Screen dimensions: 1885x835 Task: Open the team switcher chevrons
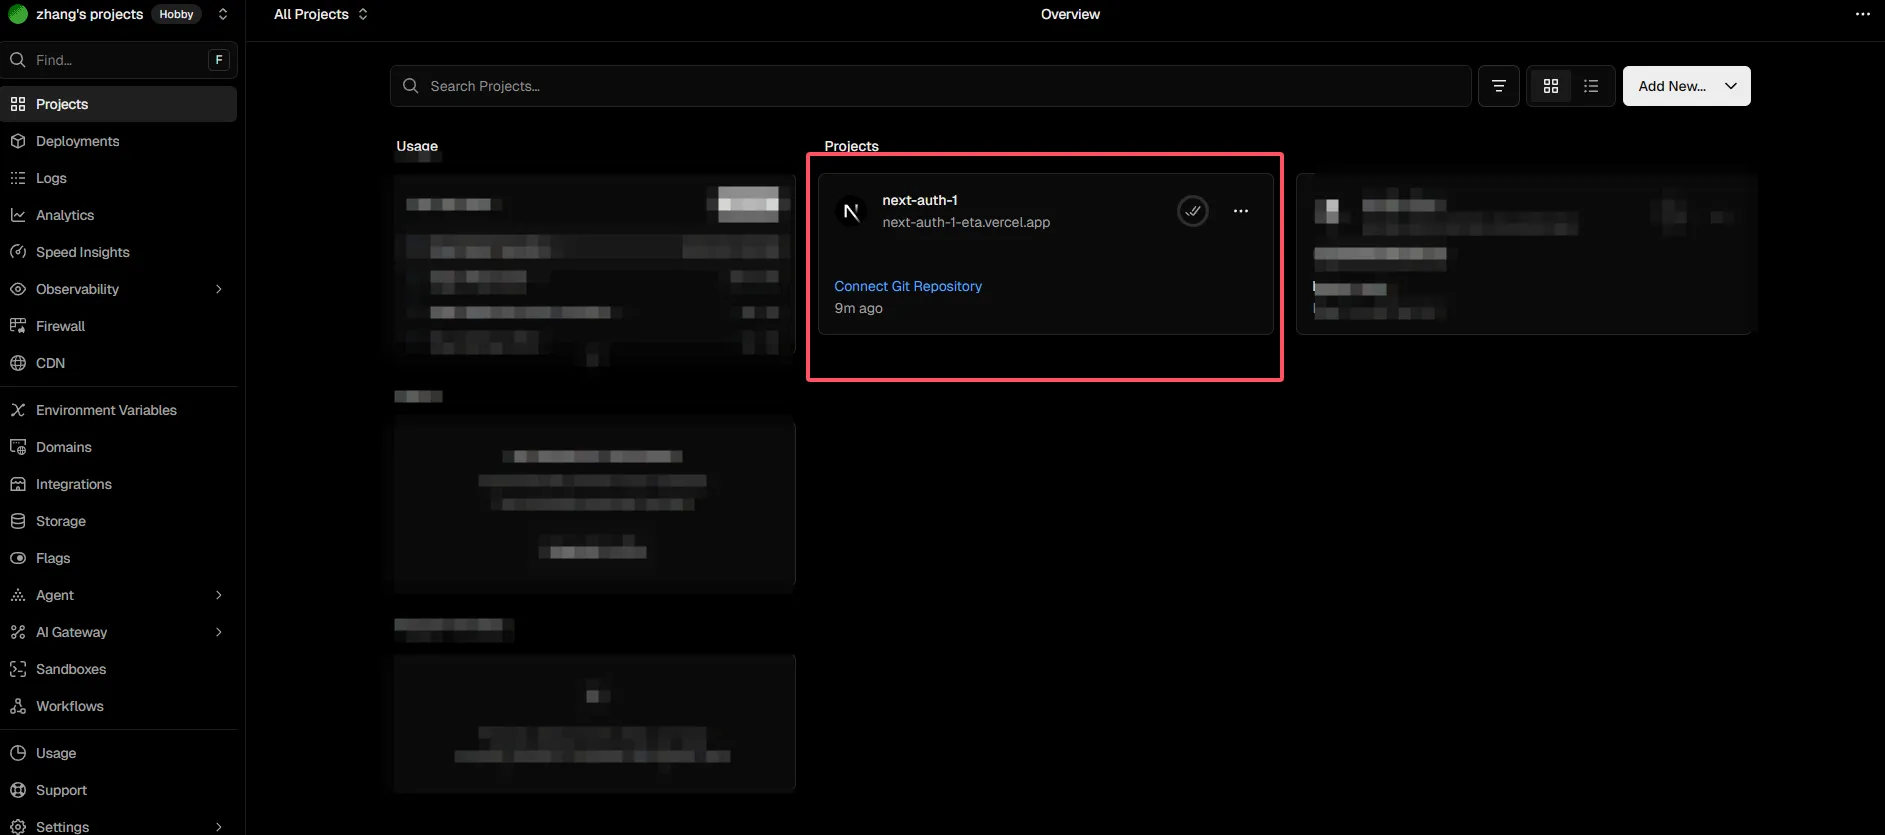coord(223,14)
